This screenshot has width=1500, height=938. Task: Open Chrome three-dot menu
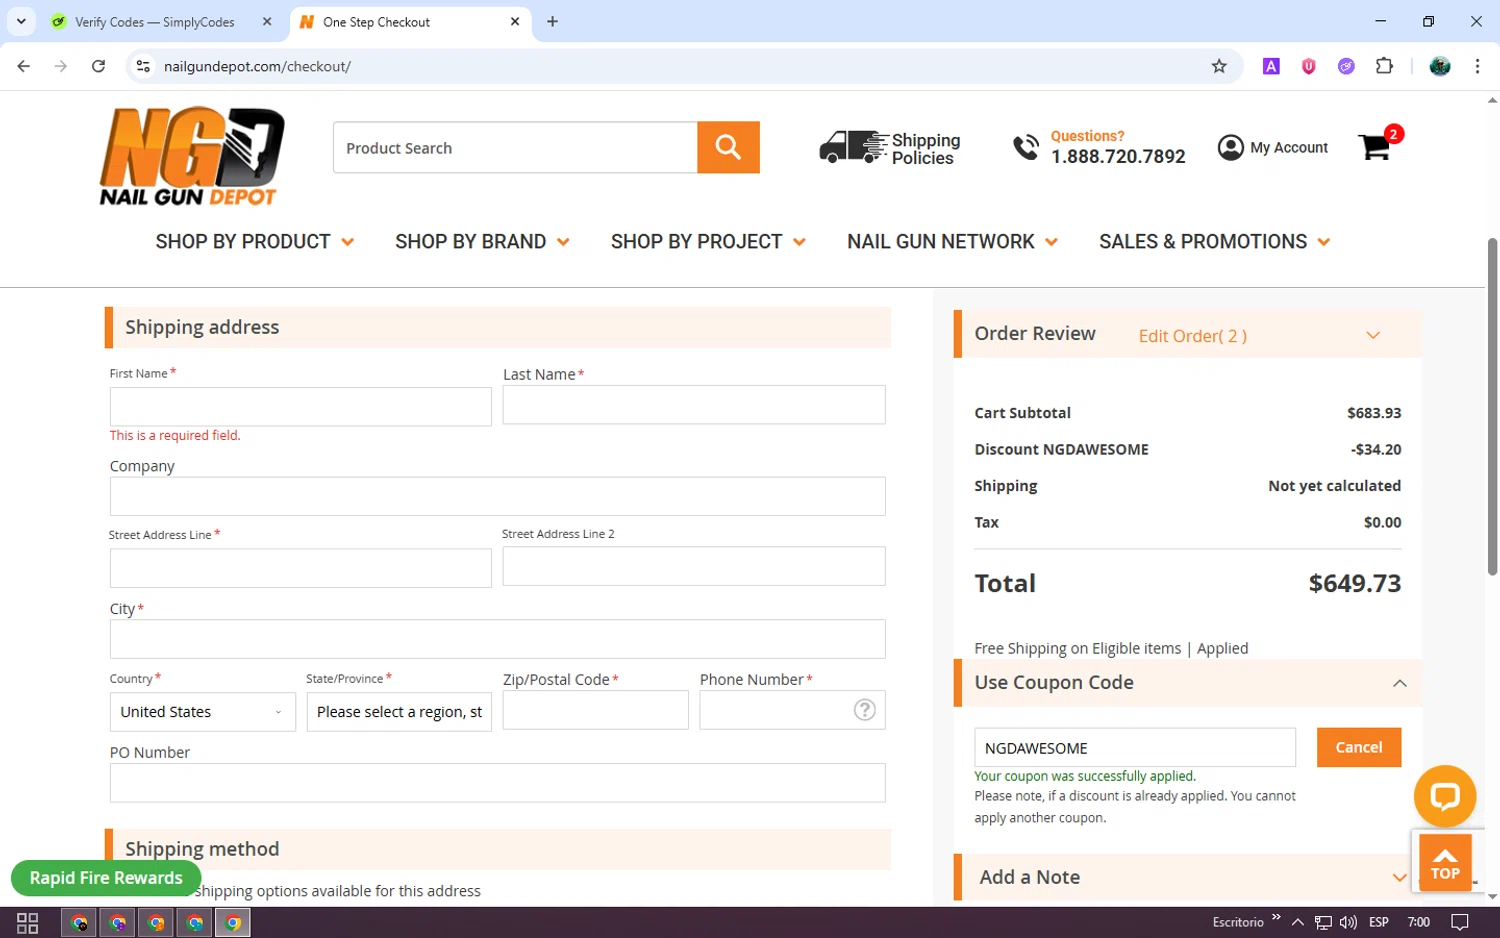coord(1477,66)
